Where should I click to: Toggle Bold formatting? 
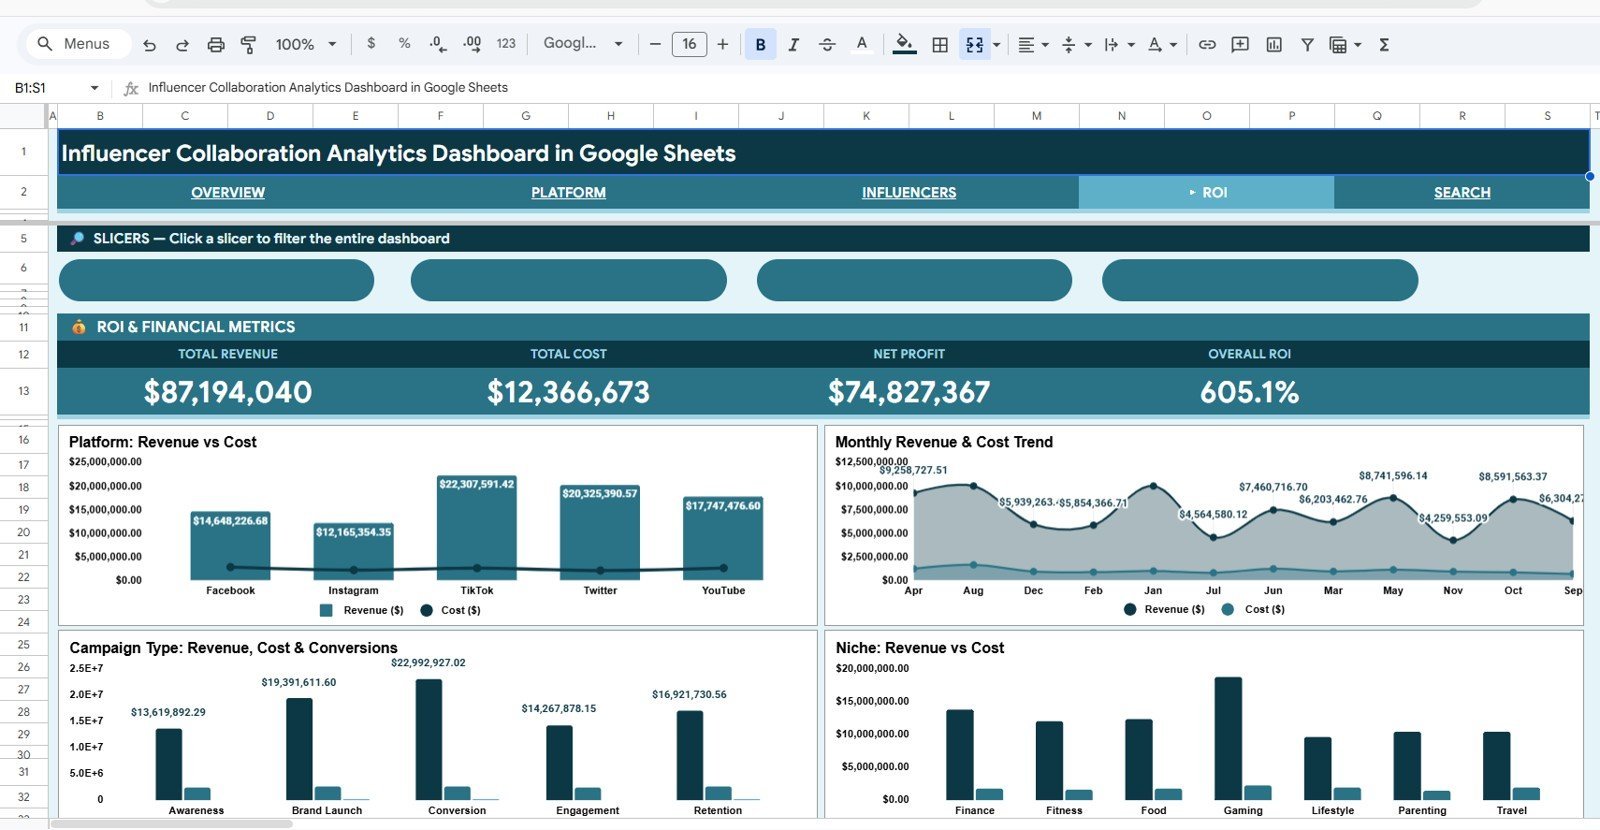click(x=761, y=44)
